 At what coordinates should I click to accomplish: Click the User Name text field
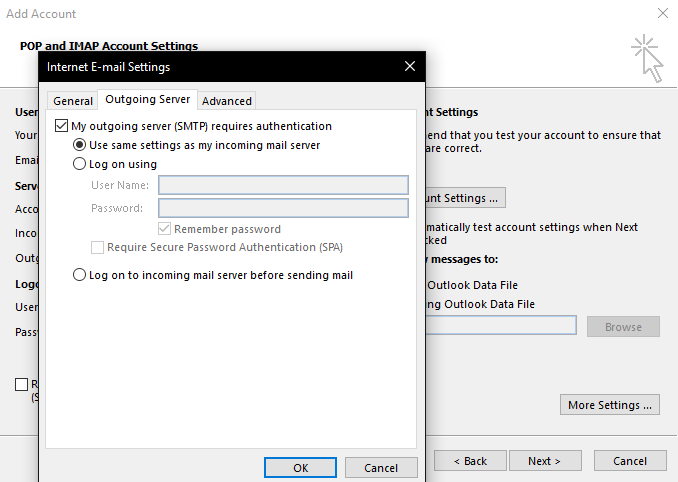tap(283, 185)
